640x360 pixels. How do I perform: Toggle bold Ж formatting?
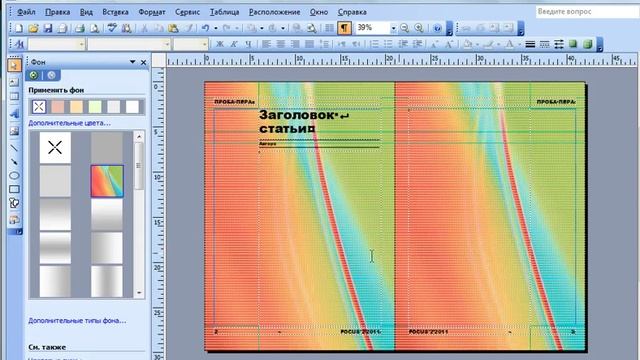coord(220,44)
